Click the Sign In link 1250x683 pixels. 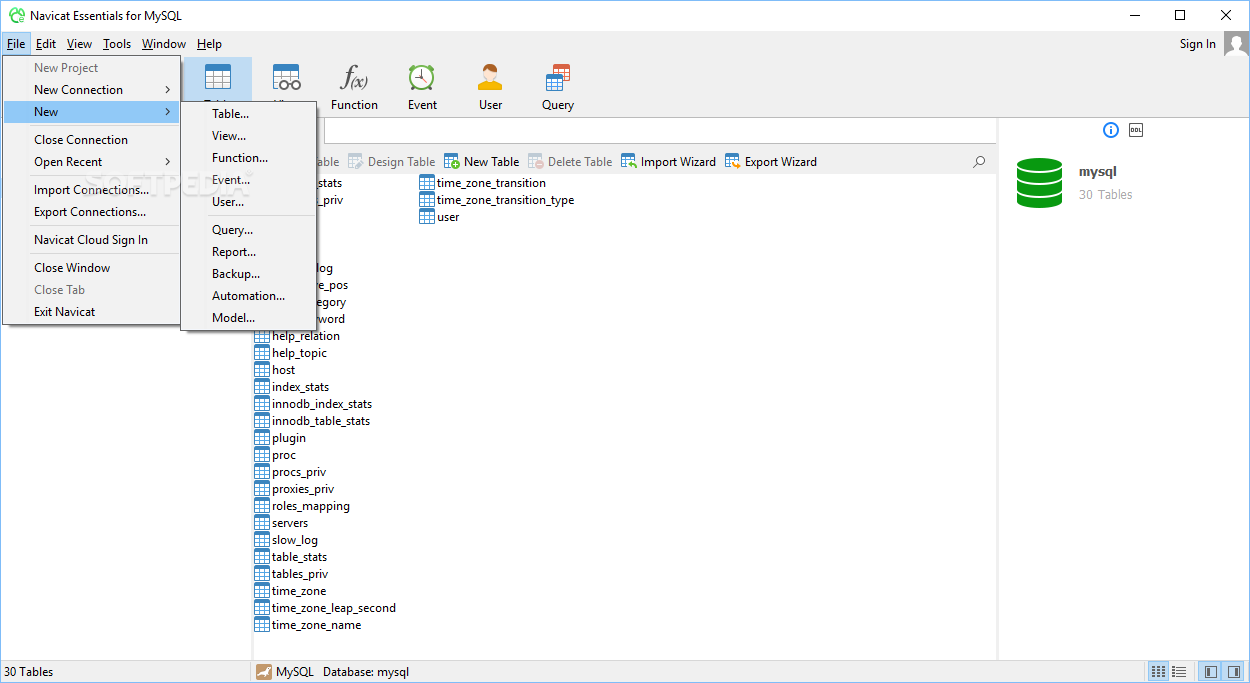1197,44
